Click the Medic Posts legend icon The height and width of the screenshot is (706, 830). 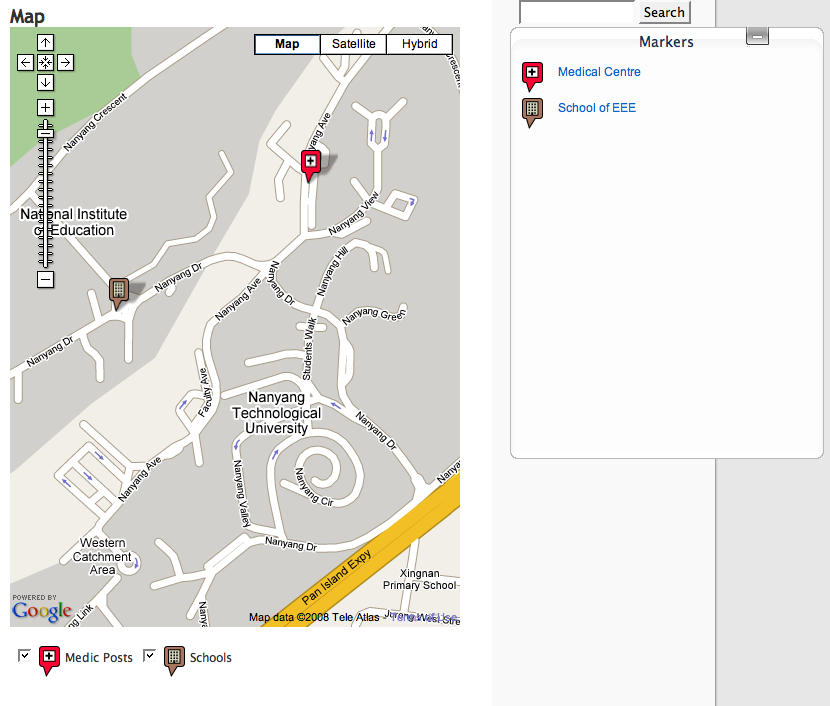49,660
